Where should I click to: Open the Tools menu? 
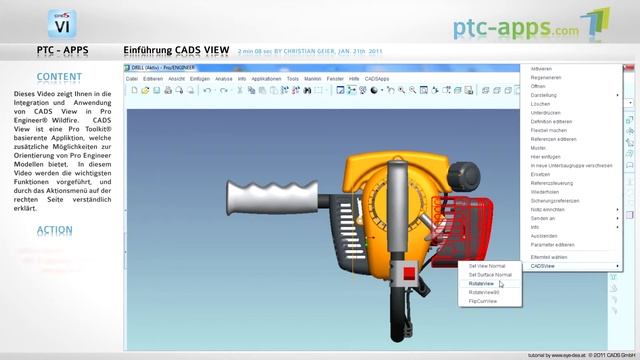(293, 79)
